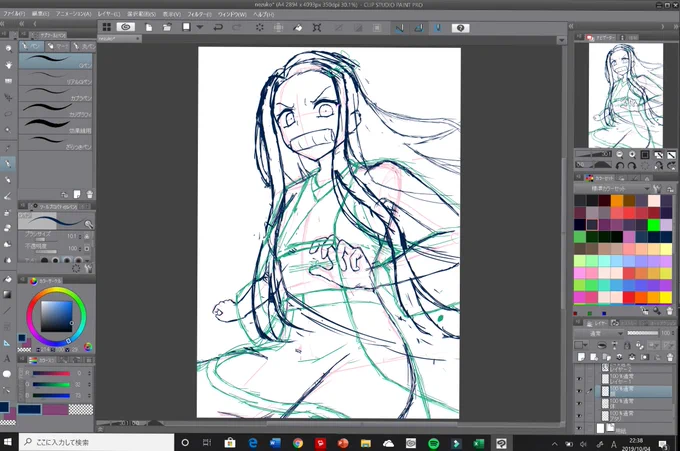This screenshot has width=680, height=451.
Task: Select the ざらつきペン sub tool
Action: click(56, 142)
